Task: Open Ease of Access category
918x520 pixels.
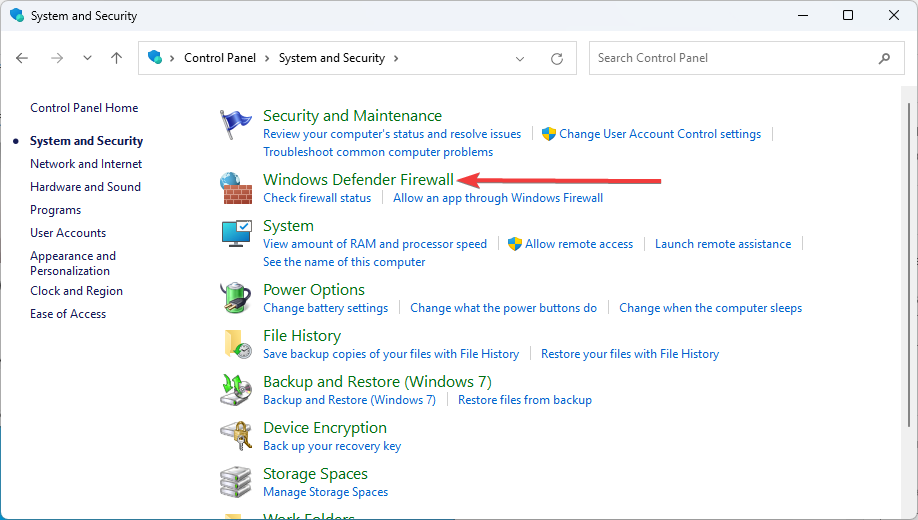Action: pyautogui.click(x=68, y=314)
